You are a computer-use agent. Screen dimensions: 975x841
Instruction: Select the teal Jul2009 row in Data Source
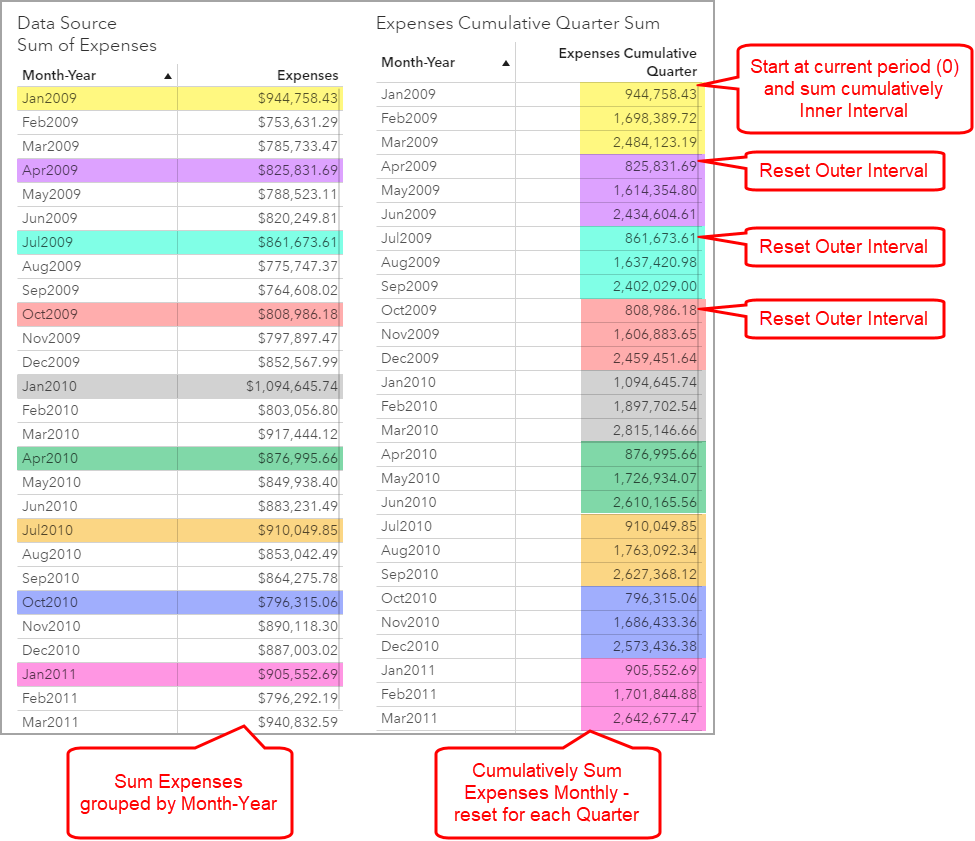180,242
